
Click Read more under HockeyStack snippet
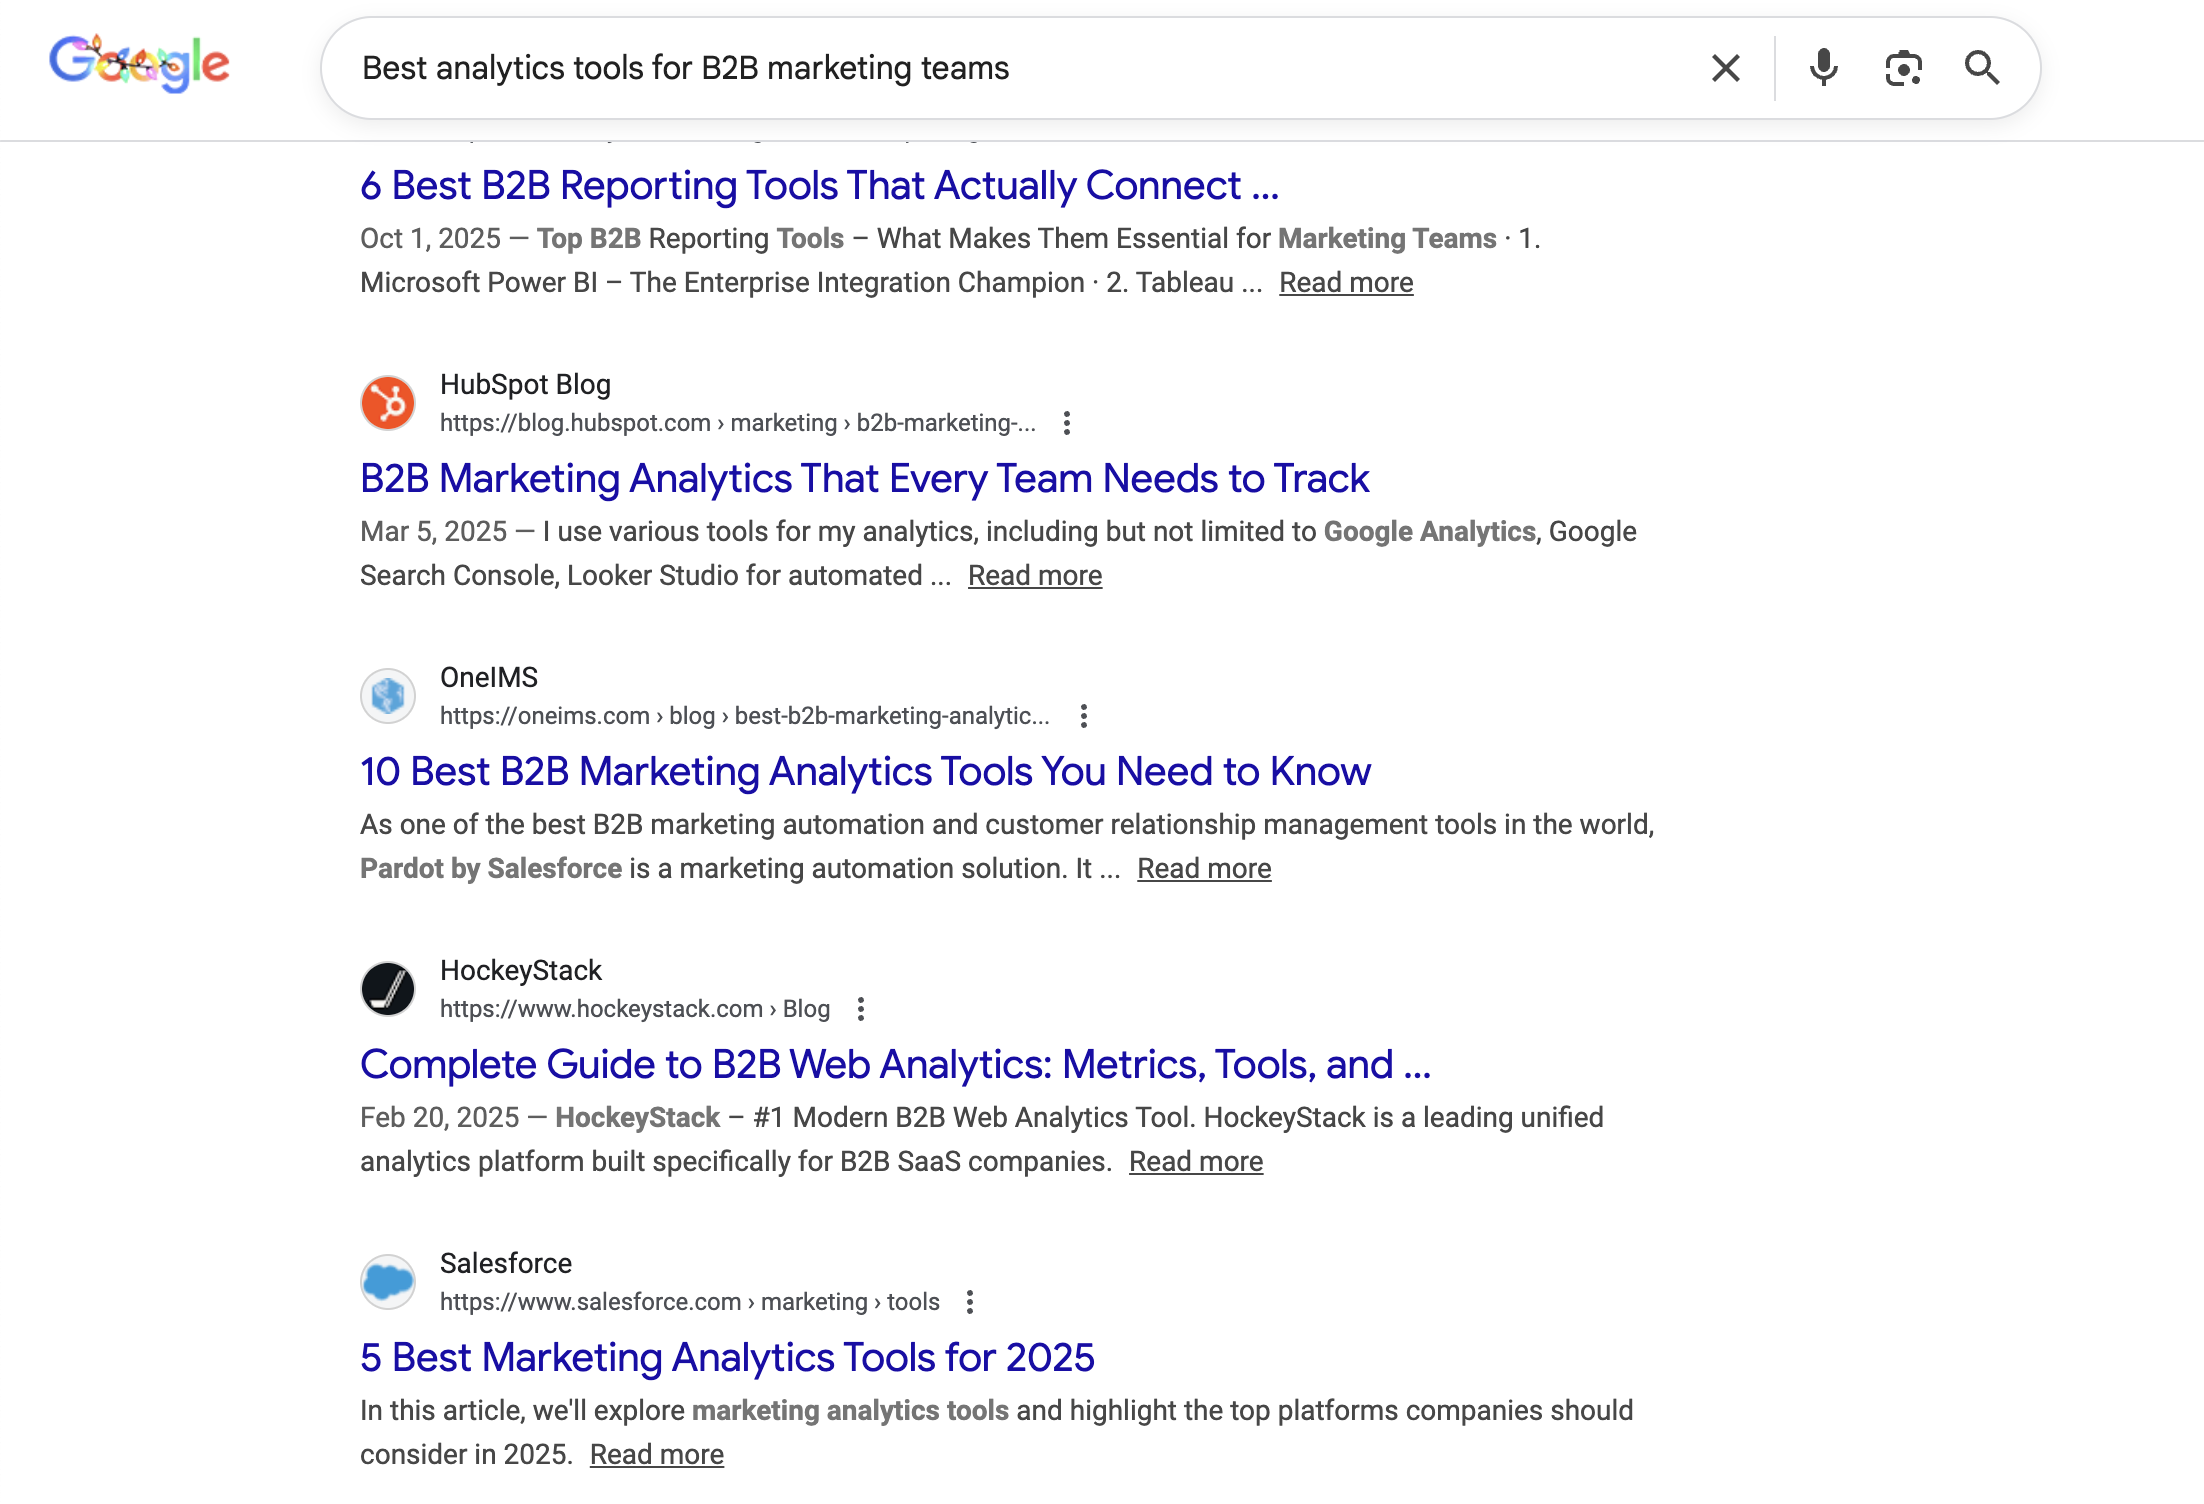coord(1195,1162)
